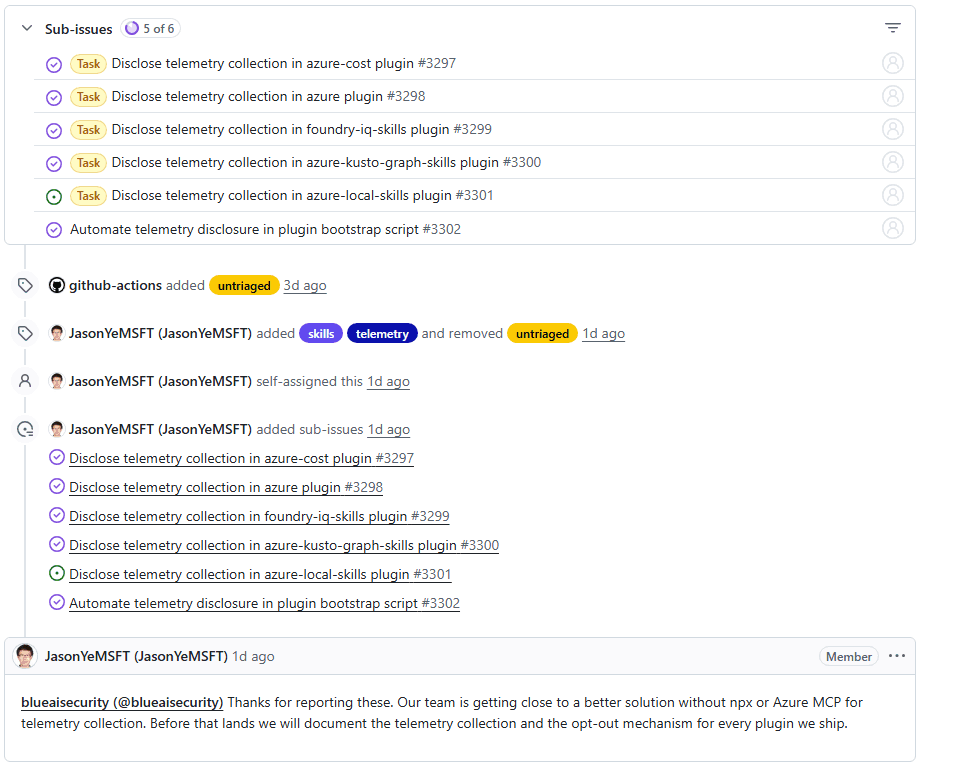Click JasonYeMSFT avatar in label change event
Image resolution: width=960 pixels, height=765 pixels.
tap(57, 334)
